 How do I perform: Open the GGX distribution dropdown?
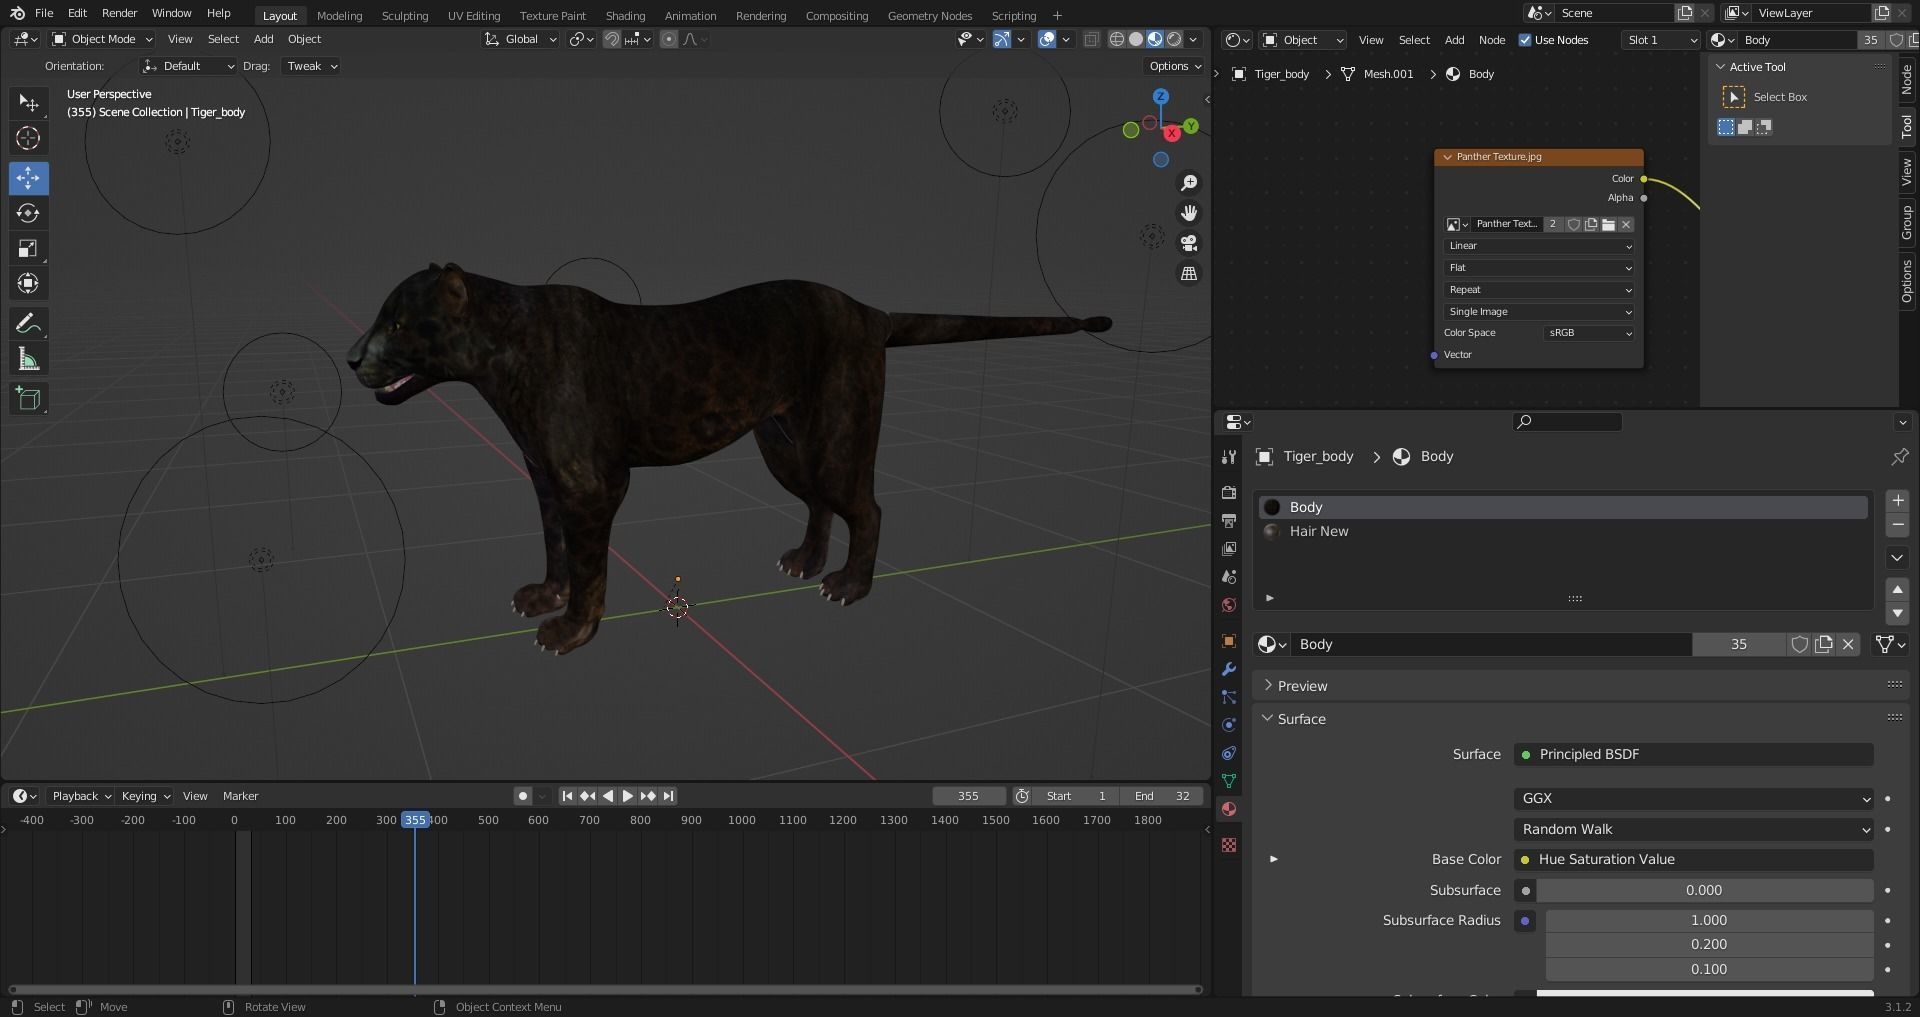coord(1693,798)
